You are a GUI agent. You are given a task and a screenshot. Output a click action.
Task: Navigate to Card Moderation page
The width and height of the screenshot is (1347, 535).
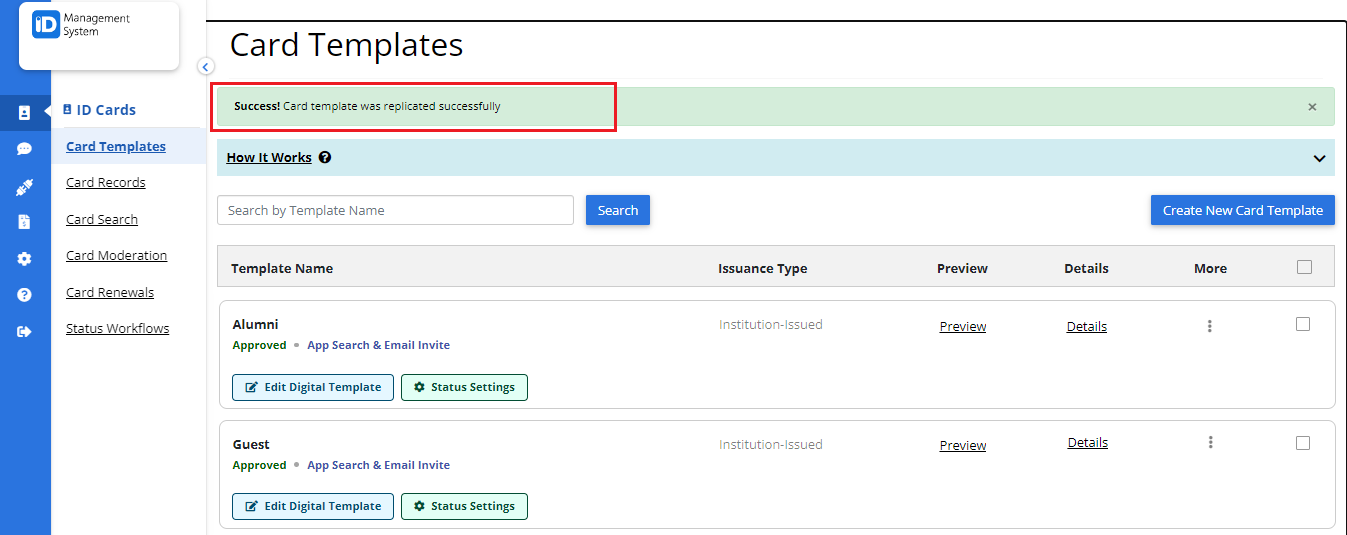coord(116,256)
